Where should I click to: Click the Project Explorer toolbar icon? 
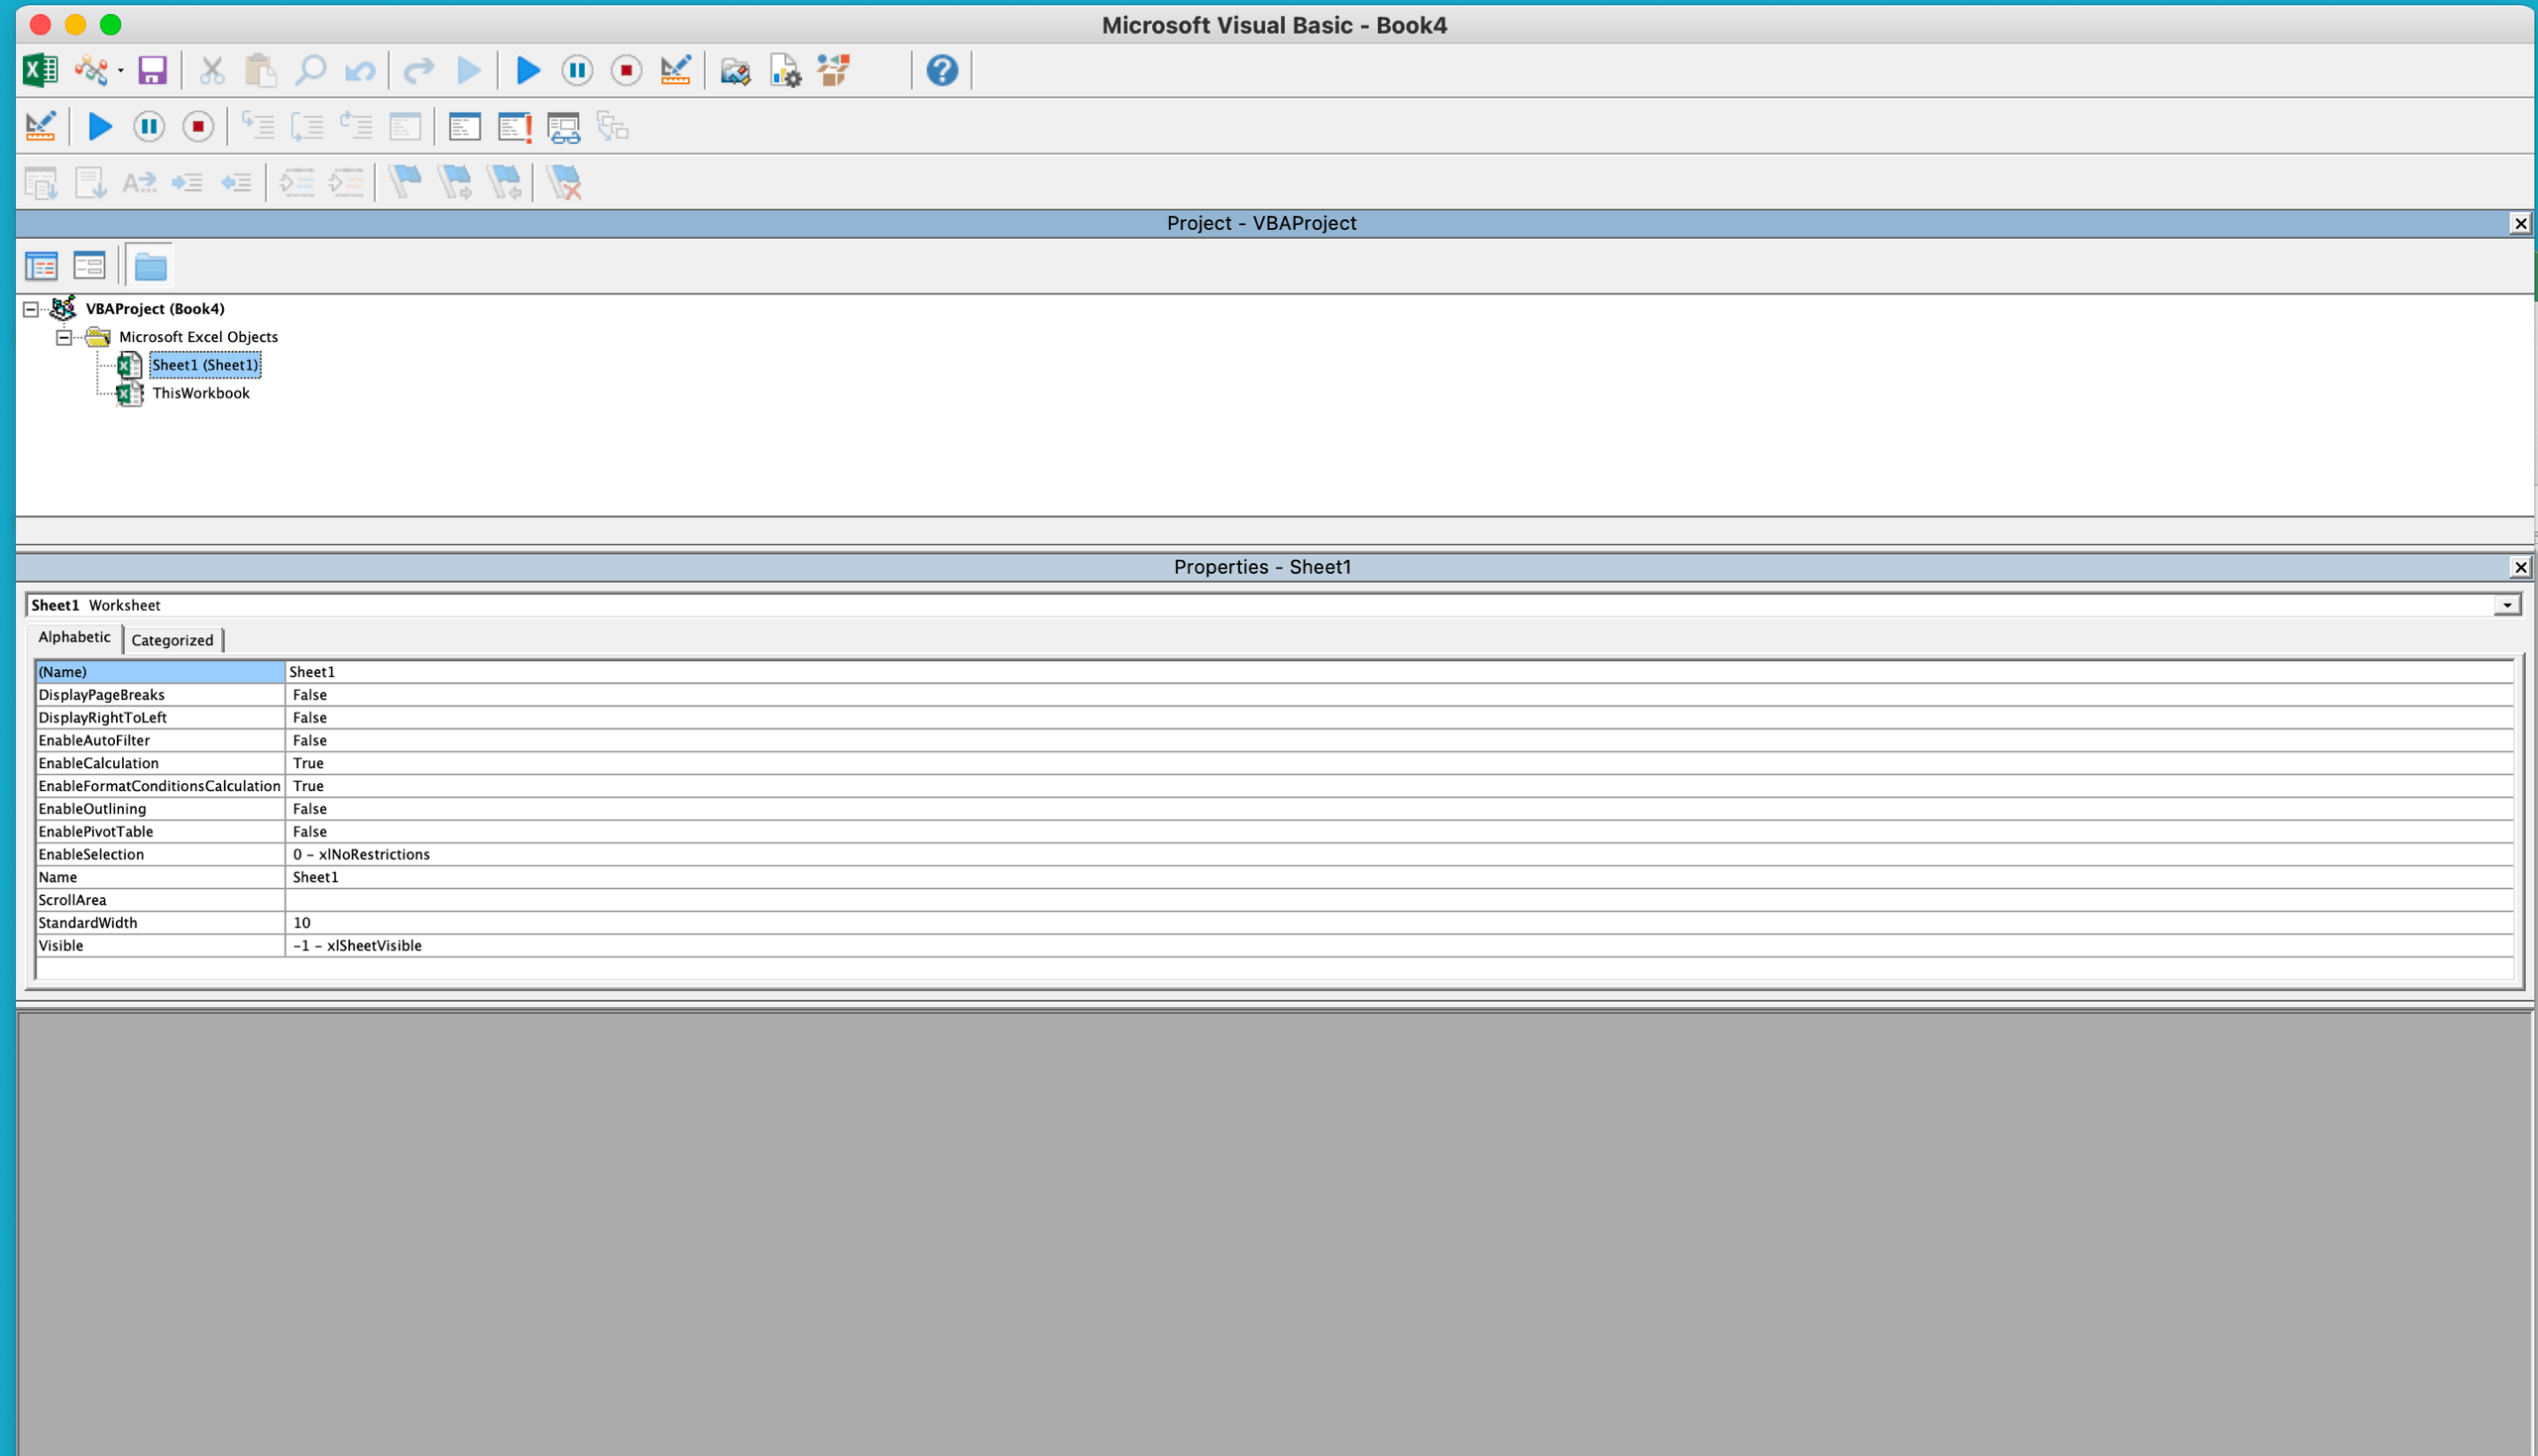735,70
